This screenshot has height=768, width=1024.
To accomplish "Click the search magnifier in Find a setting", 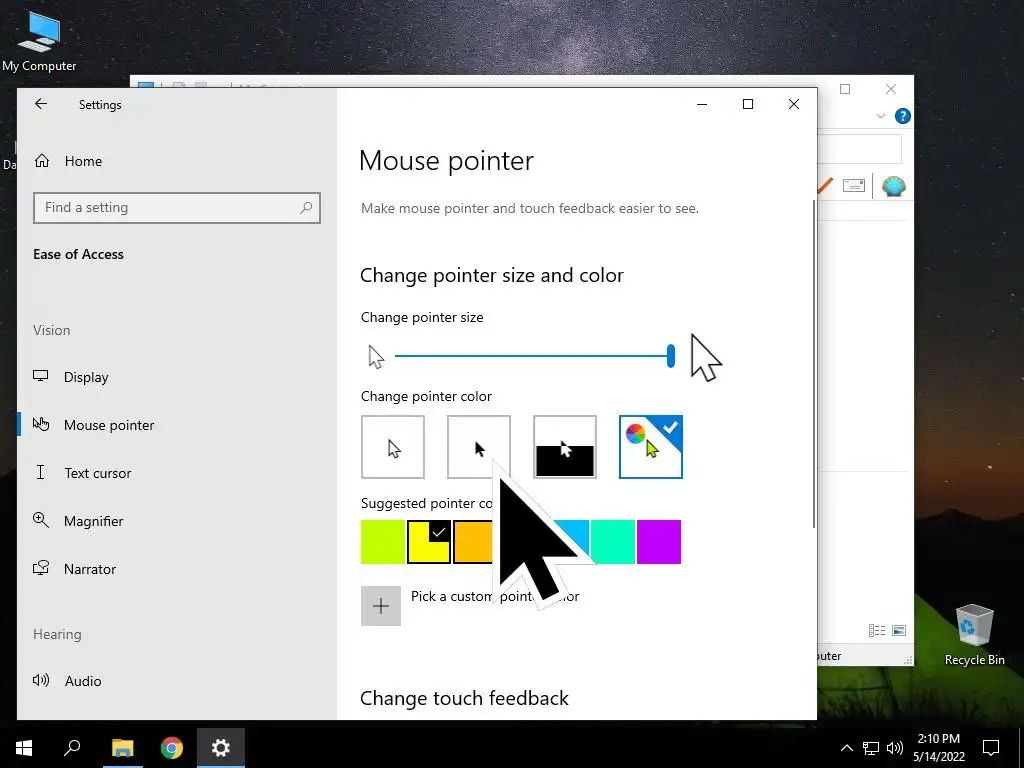I will click(x=306, y=208).
